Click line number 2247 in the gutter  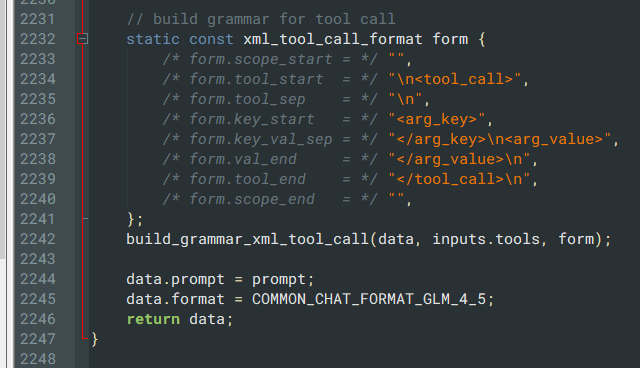(x=38, y=339)
